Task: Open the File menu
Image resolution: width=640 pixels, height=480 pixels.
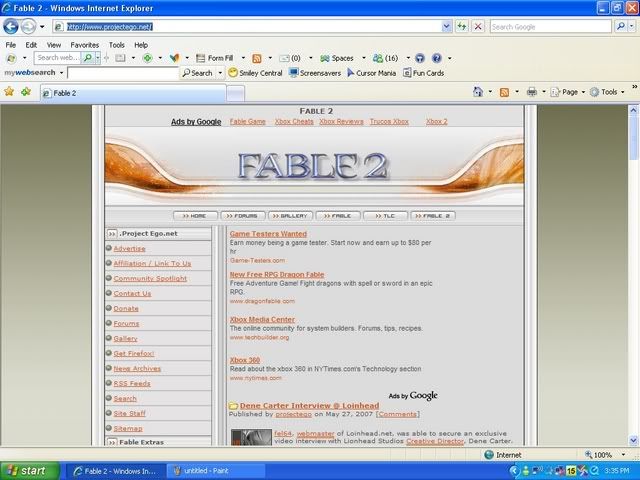Action: click(11, 45)
